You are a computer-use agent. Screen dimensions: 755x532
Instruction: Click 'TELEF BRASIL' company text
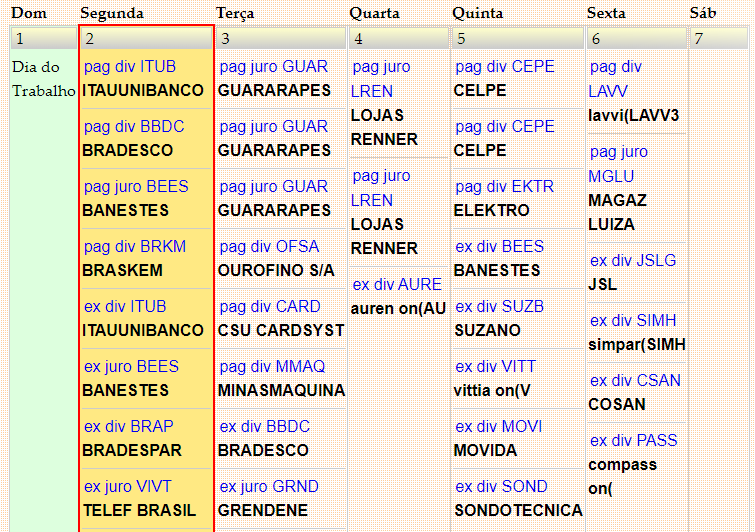point(139,510)
